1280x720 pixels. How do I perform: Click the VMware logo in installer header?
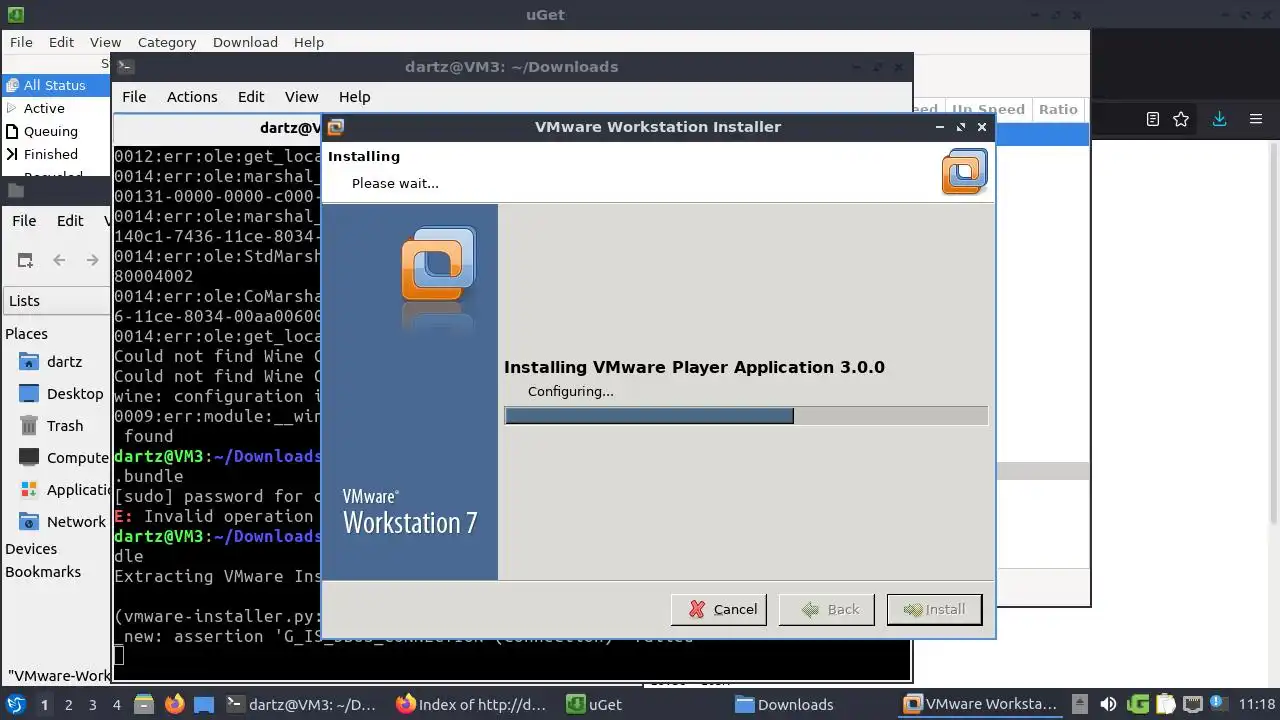[x=964, y=171]
